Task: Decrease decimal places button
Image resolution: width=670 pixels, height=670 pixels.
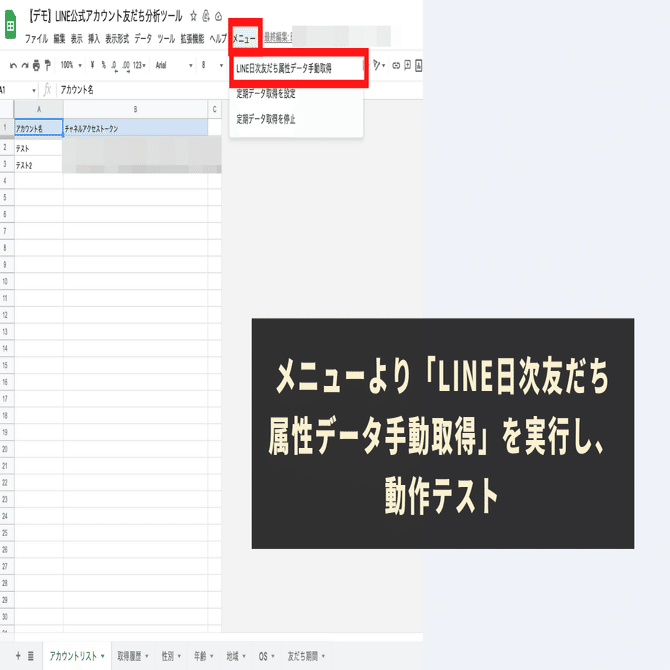Action: pyautogui.click(x=114, y=65)
